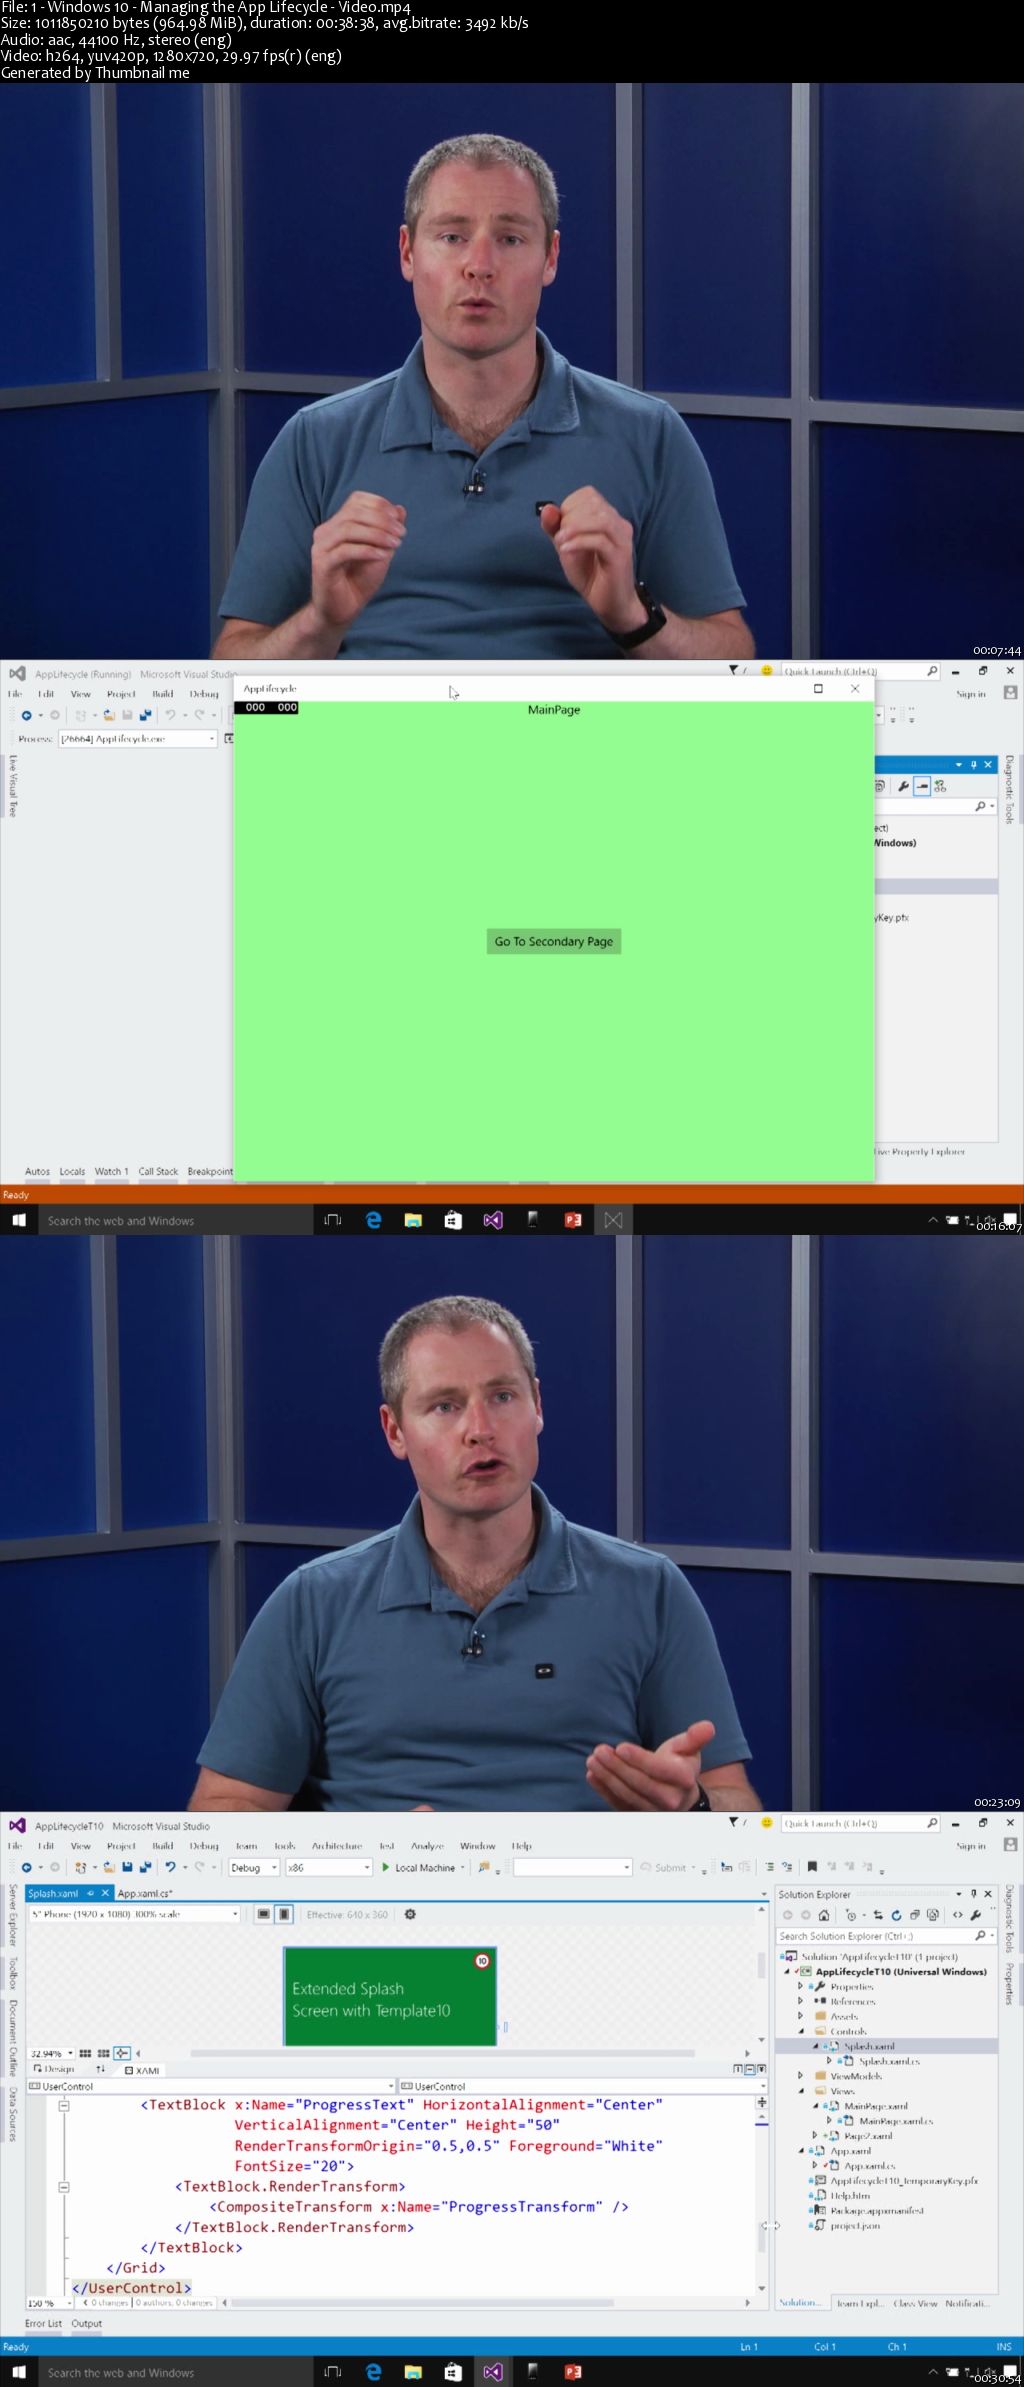Open 32.94% designer zoom dropdown
The height and width of the screenshot is (2387, 1024).
52,2054
